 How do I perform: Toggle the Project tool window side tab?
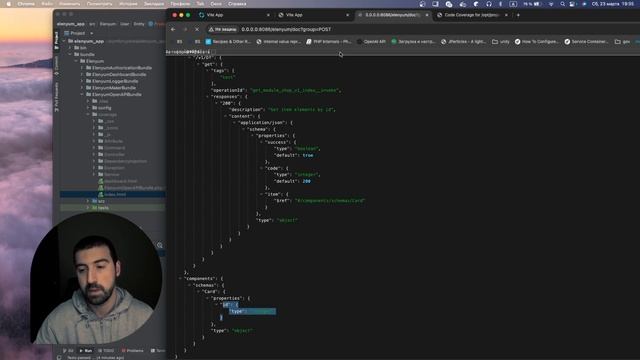coord(56,41)
